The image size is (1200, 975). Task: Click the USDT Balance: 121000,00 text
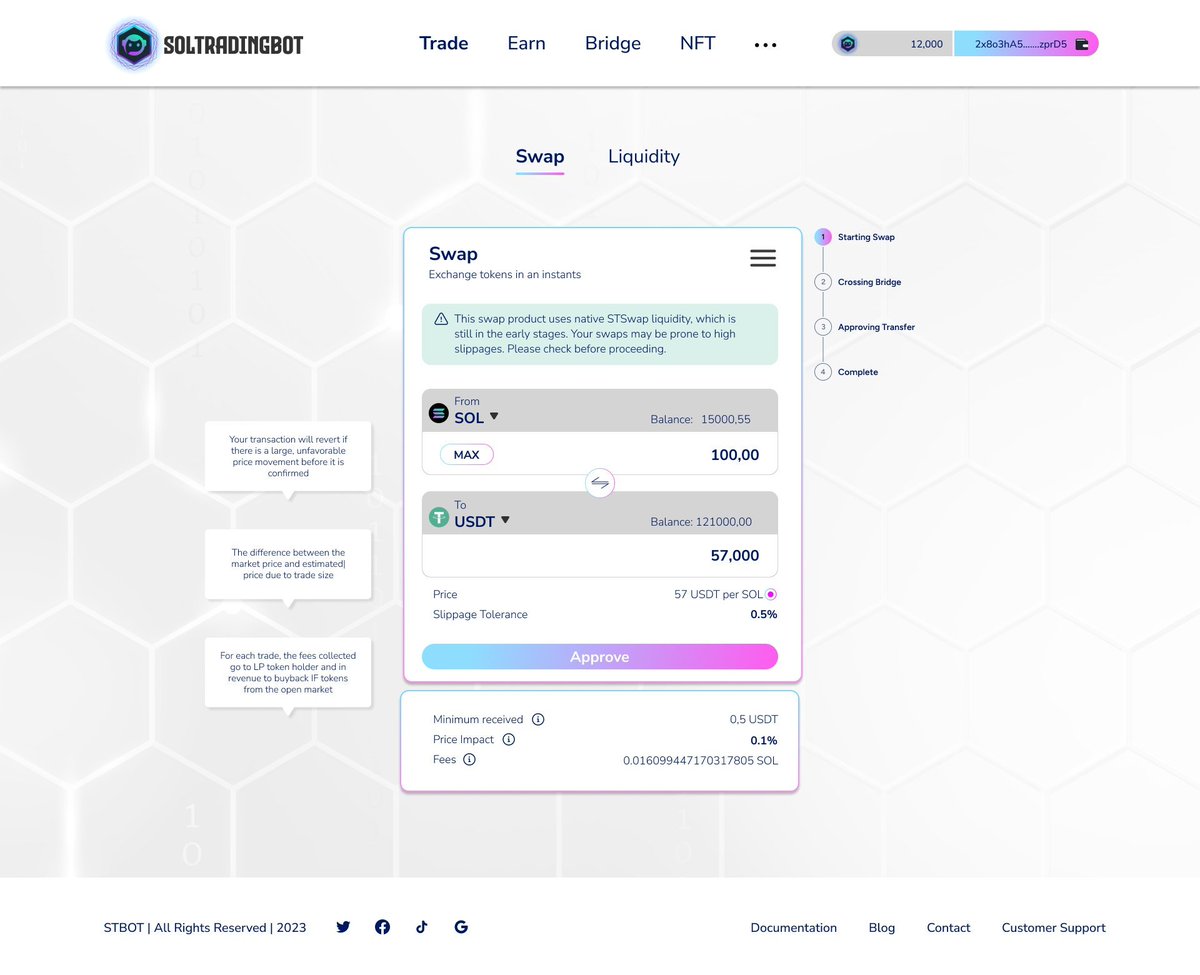[x=701, y=522]
